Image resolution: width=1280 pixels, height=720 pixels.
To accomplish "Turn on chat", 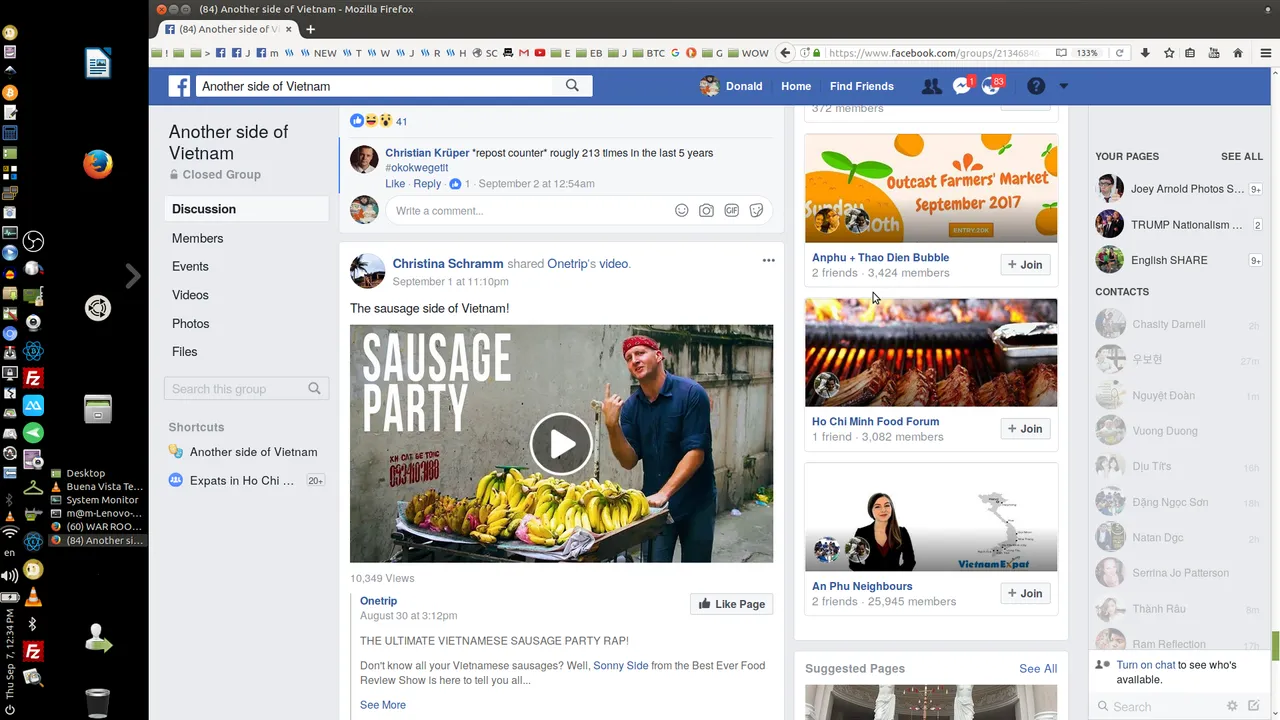I will coord(1146,665).
